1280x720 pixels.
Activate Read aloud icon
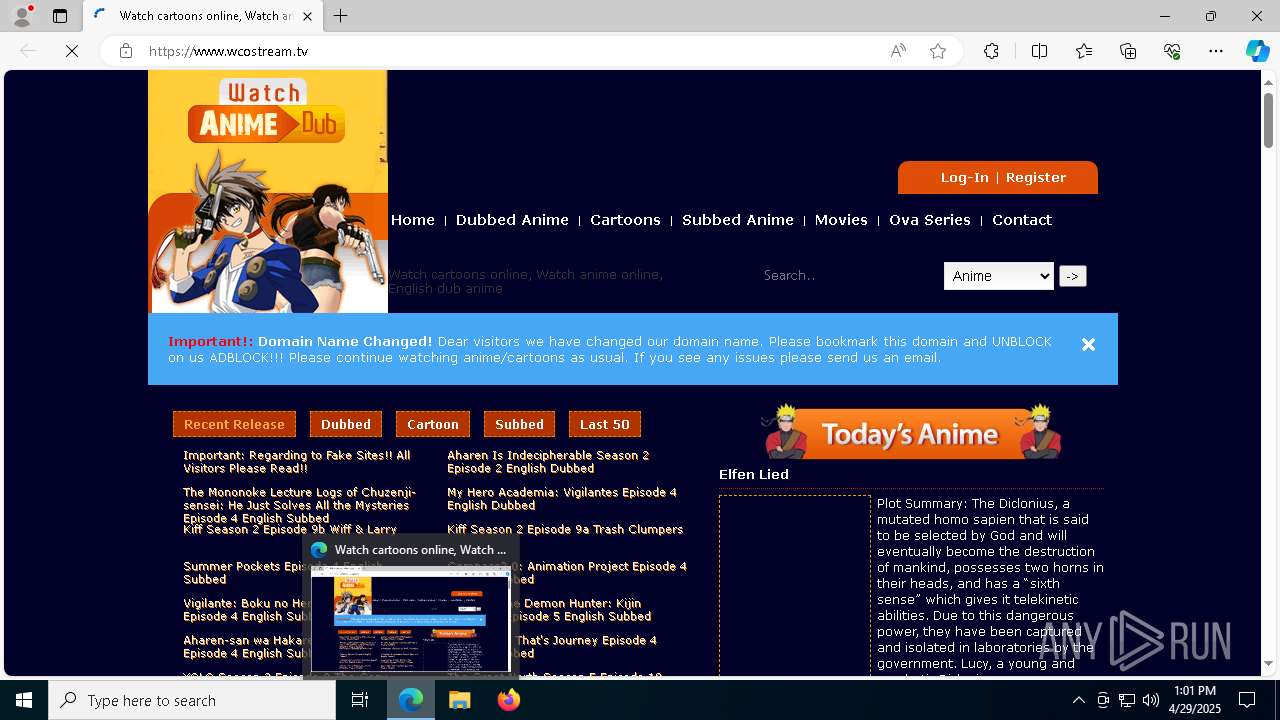898,51
